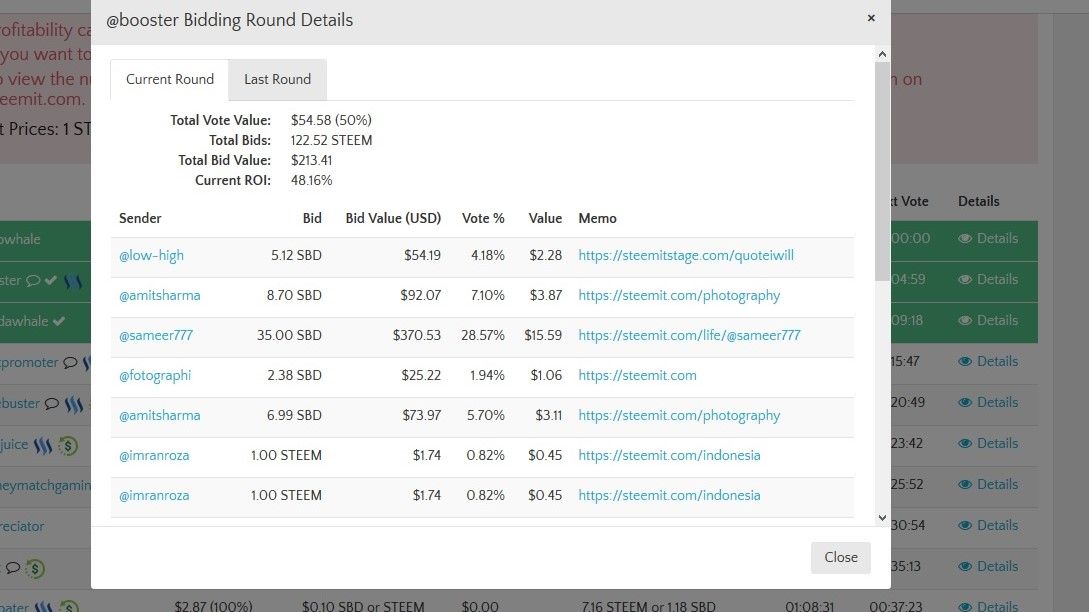Open the steemitstage.com/quoteiwill memo link
1089x612 pixels.
(686, 256)
